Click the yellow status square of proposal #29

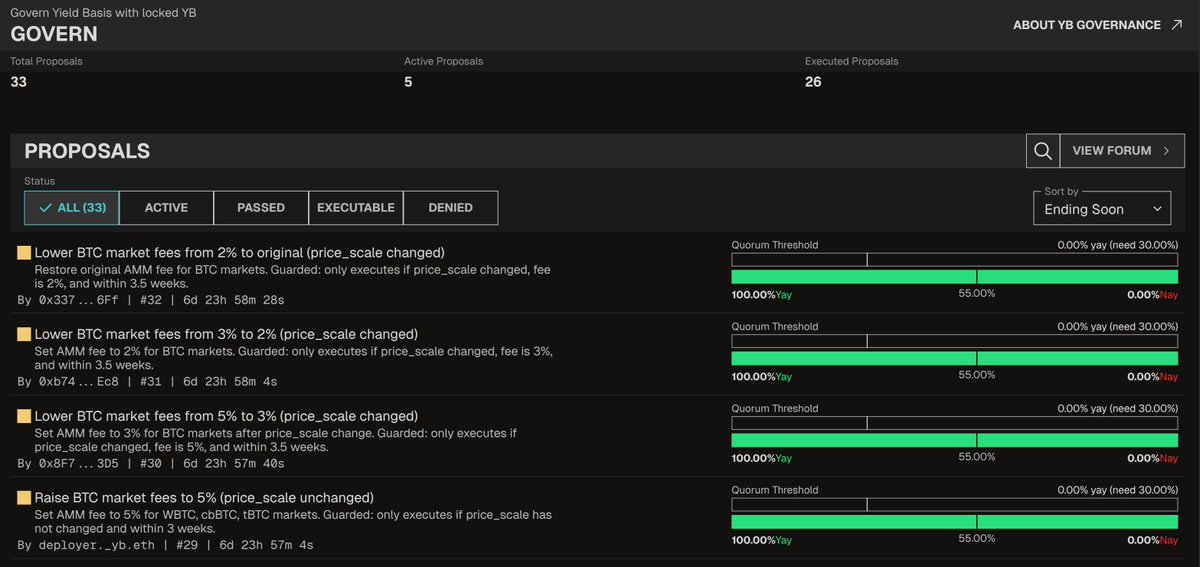(24, 498)
